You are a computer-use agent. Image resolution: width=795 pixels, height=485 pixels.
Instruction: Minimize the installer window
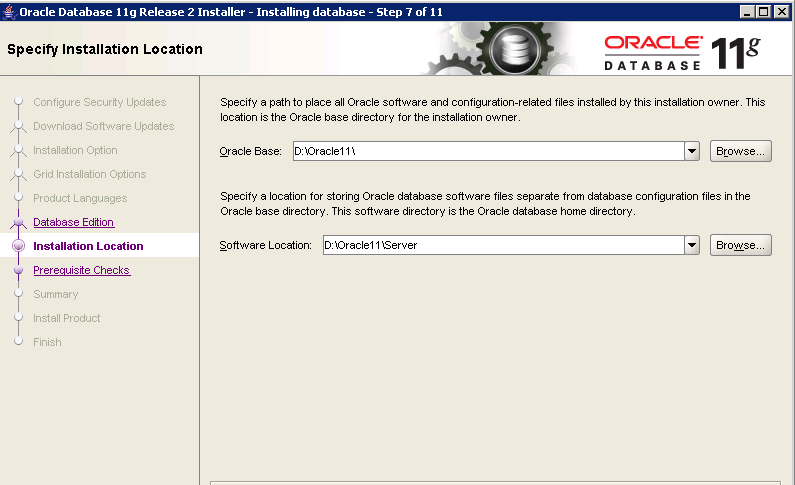[x=747, y=11]
